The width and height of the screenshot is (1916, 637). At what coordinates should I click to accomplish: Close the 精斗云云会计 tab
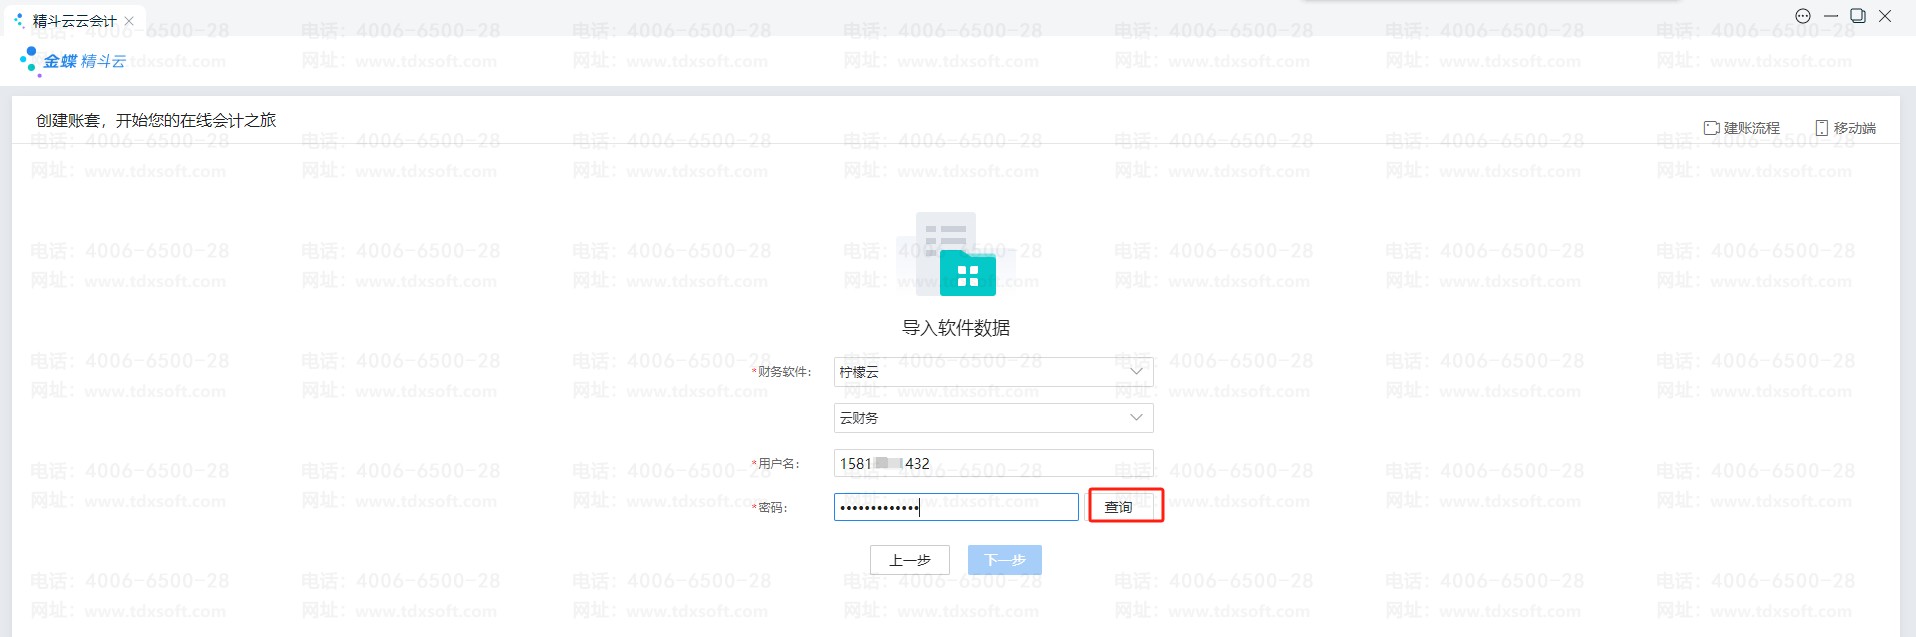tap(129, 21)
